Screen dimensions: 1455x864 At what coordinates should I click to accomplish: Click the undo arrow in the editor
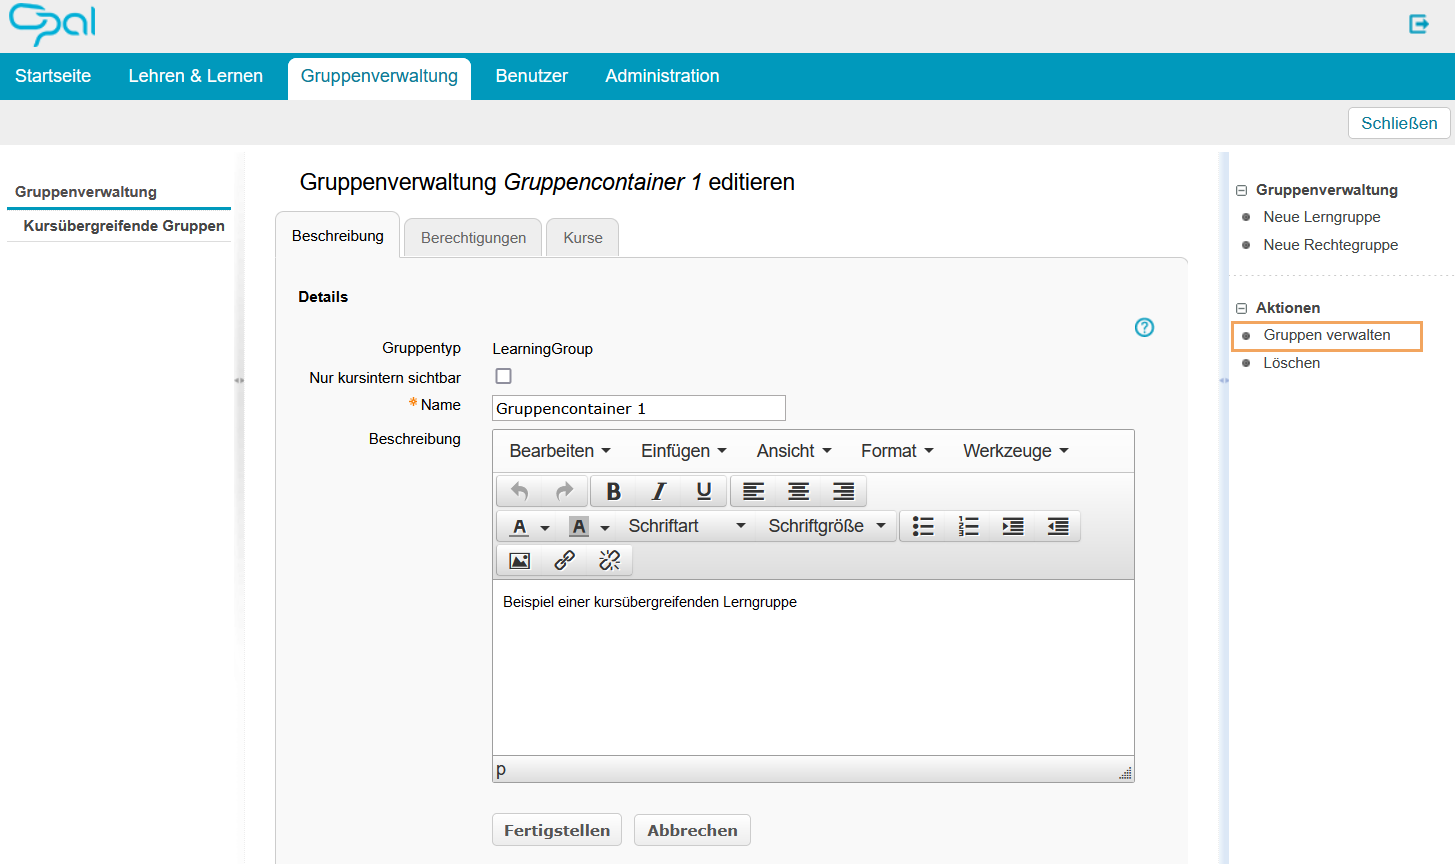tap(518, 491)
